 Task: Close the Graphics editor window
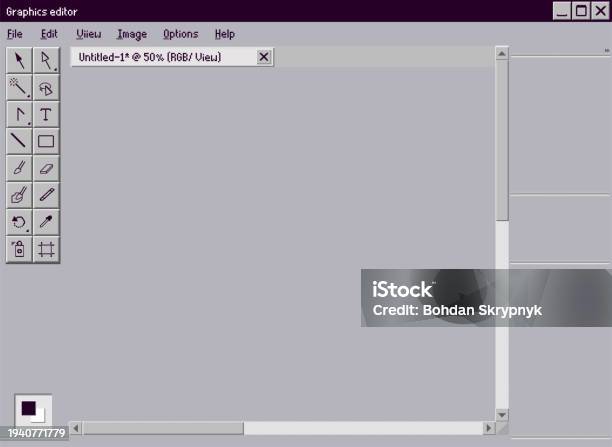(x=600, y=11)
